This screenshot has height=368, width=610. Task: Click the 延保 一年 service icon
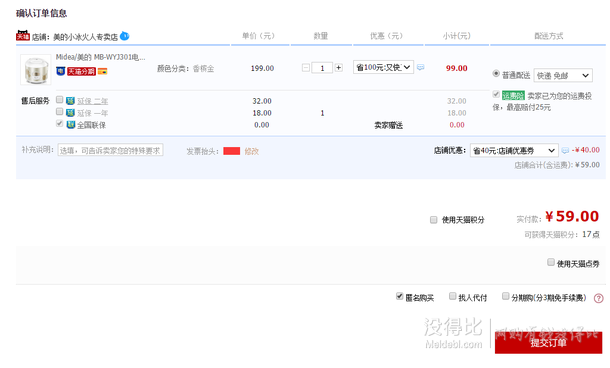70,113
